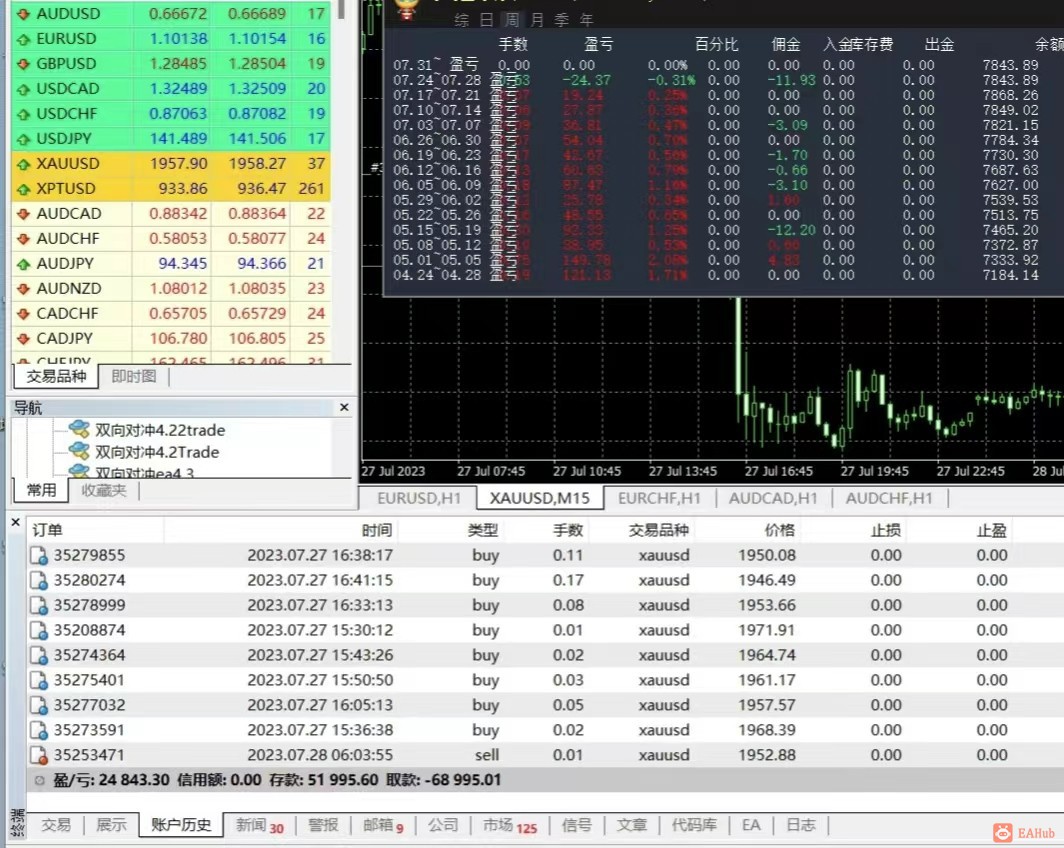
Task: Select the 双向对冲4.2Trade expert advisor
Action: coord(157,452)
